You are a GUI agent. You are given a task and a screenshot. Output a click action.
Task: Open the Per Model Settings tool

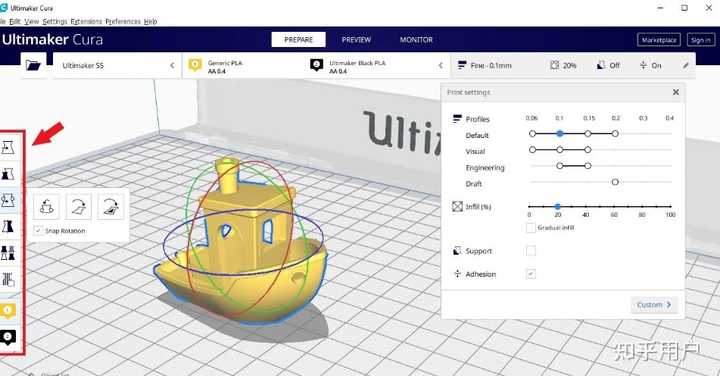click(8, 253)
